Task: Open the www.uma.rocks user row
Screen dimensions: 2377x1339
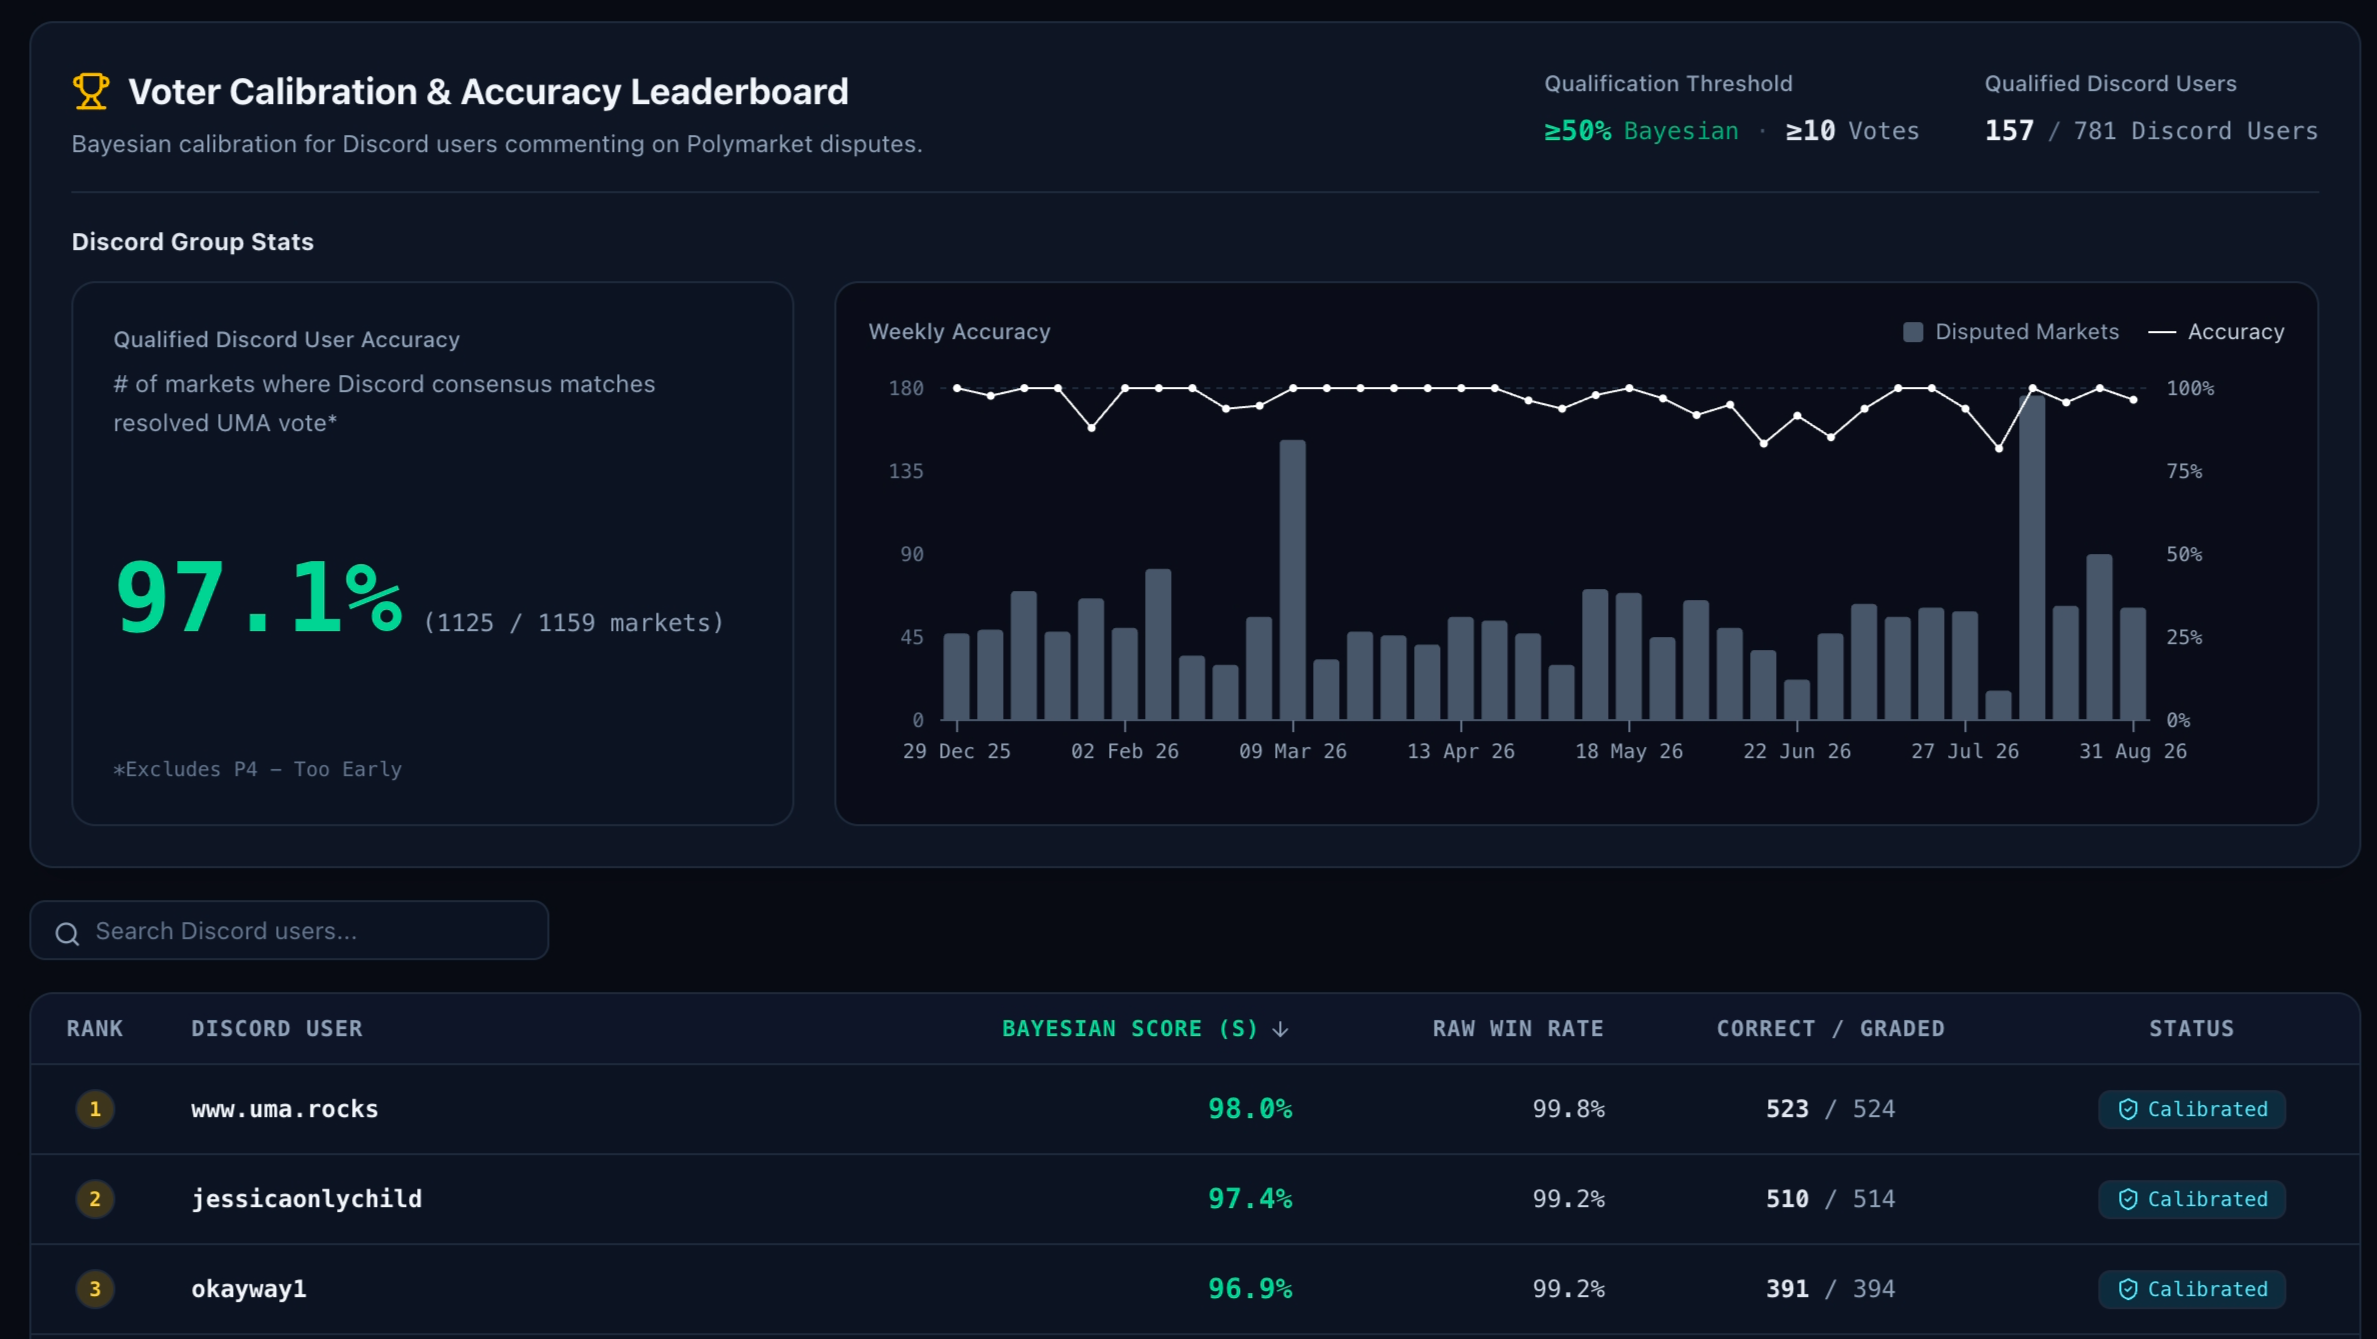Action: coord(1195,1109)
